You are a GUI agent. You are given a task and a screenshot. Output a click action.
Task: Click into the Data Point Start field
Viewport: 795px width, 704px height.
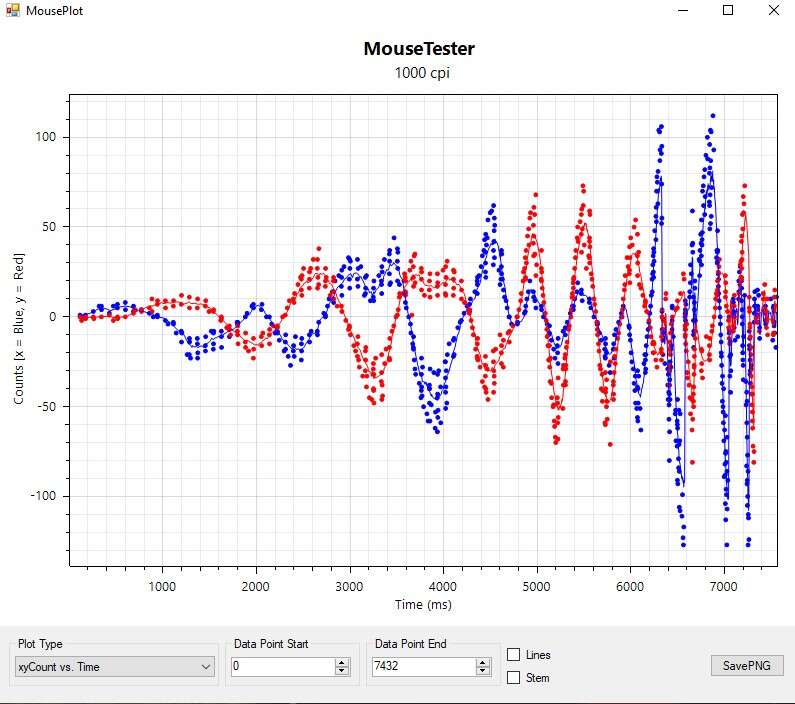pos(282,666)
